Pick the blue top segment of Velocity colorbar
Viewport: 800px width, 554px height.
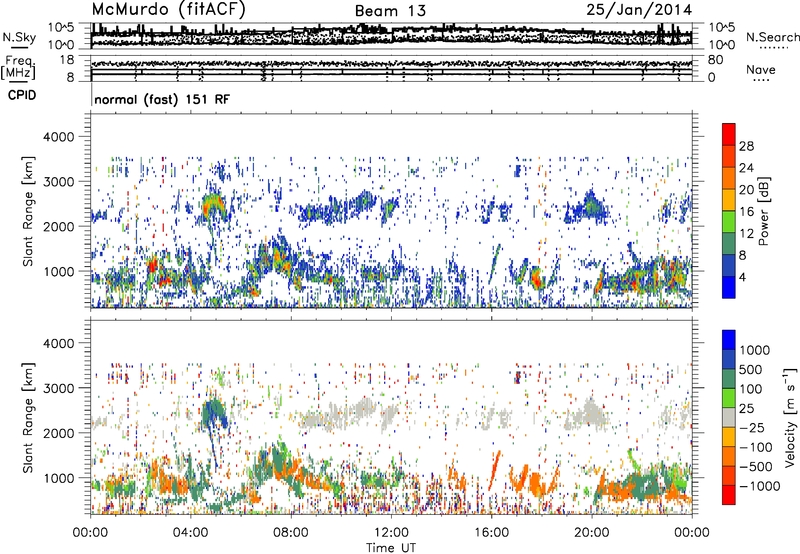(x=729, y=340)
